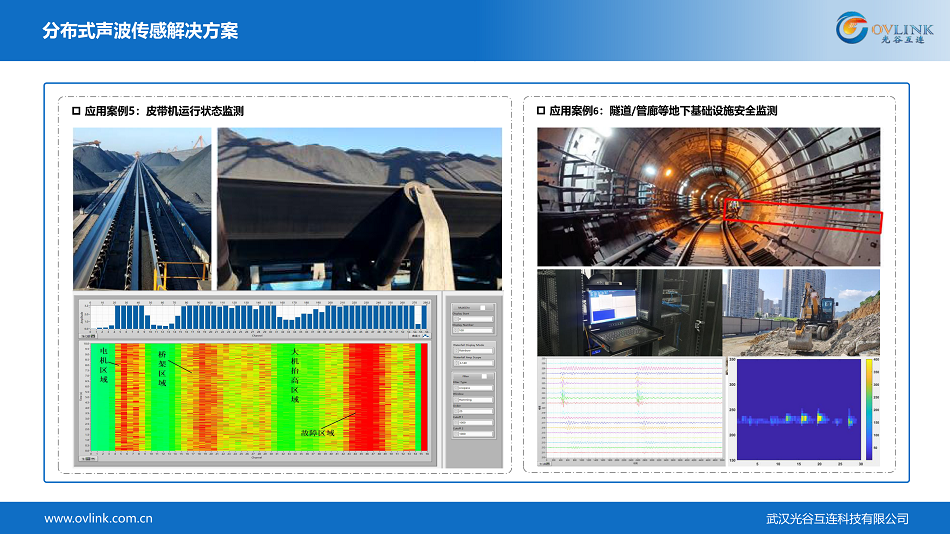950x534 pixels.
Task: Click the excavator construction site photo
Action: [801, 311]
